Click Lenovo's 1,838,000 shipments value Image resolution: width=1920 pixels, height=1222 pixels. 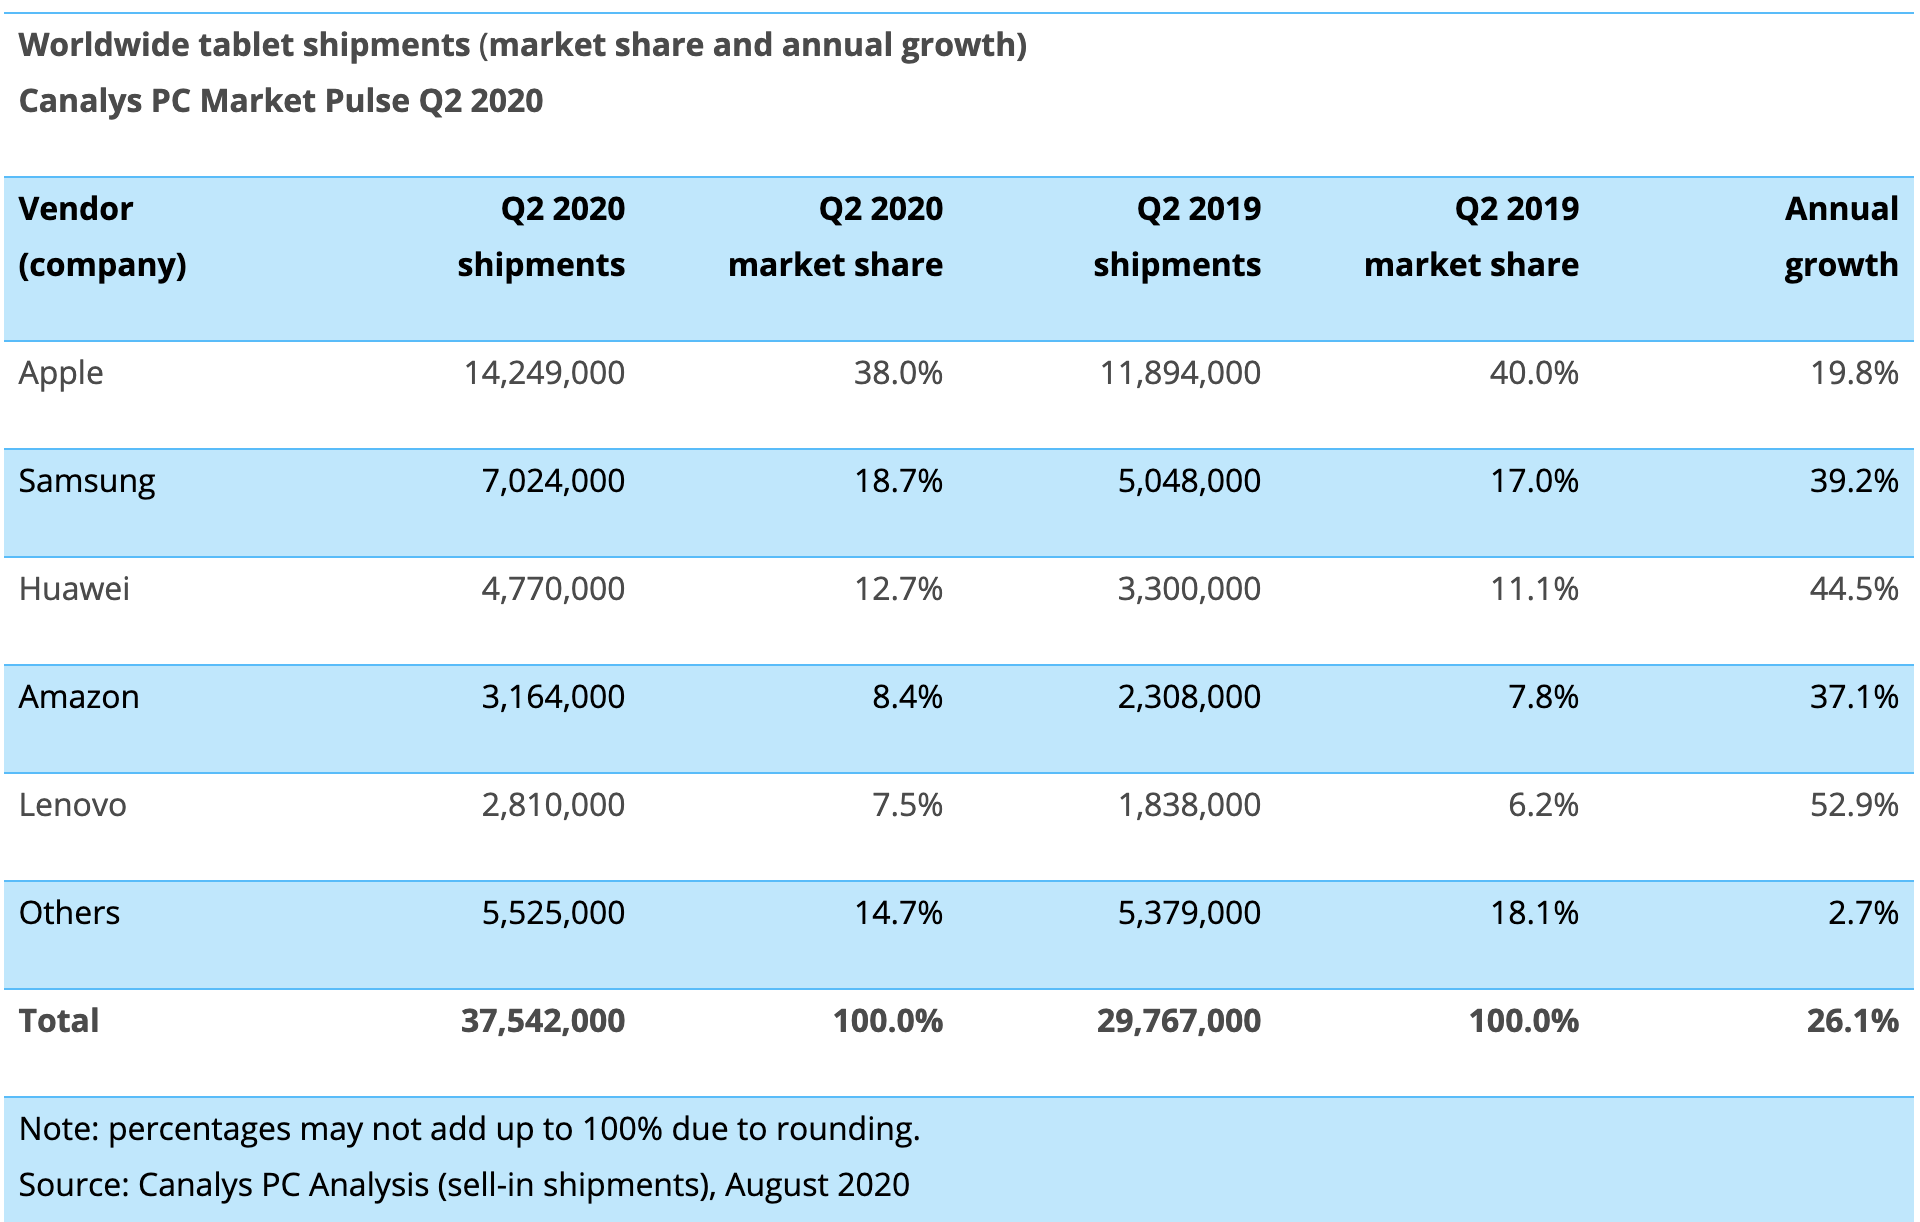(1189, 805)
